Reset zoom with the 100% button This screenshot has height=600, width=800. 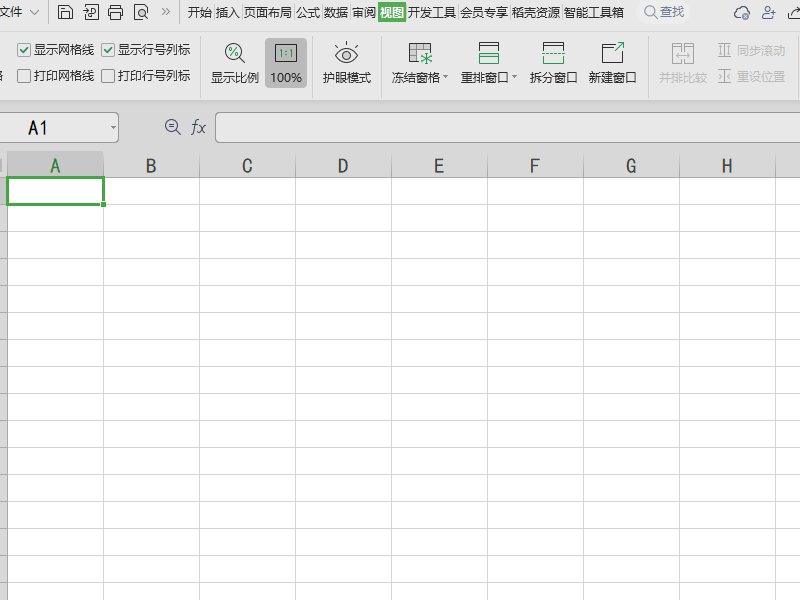pyautogui.click(x=286, y=63)
